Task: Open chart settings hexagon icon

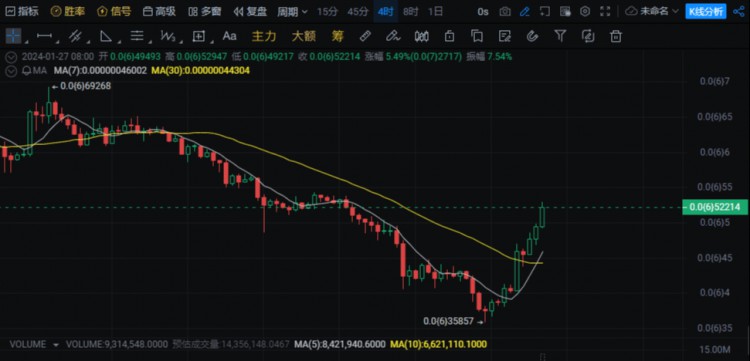Action: 585,11
